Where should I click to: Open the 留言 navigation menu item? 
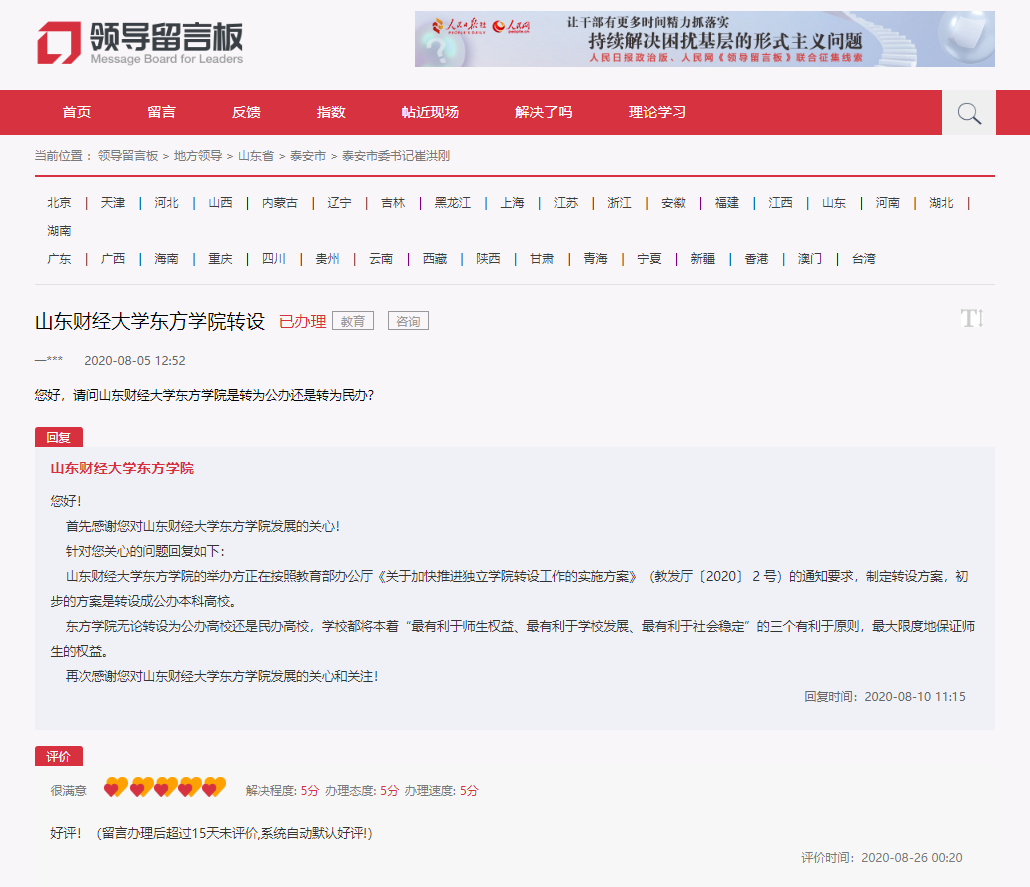[161, 112]
